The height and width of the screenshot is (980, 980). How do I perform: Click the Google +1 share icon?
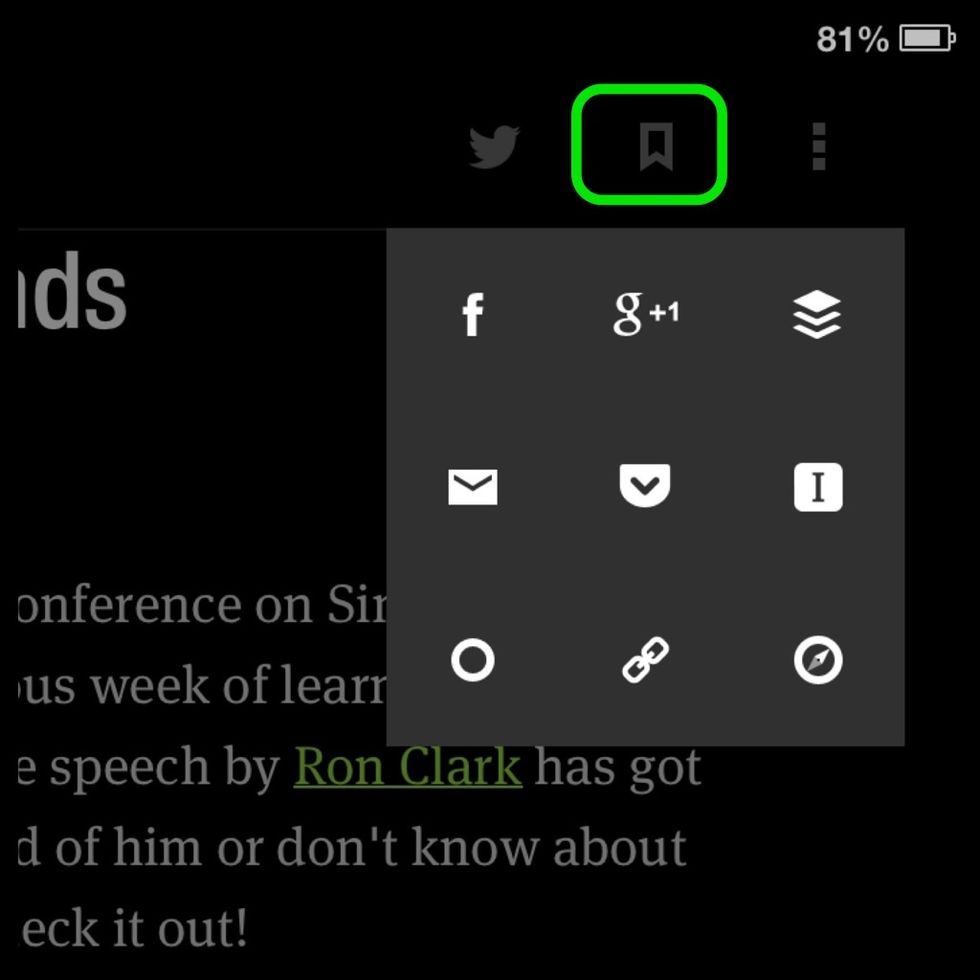pyautogui.click(x=646, y=314)
